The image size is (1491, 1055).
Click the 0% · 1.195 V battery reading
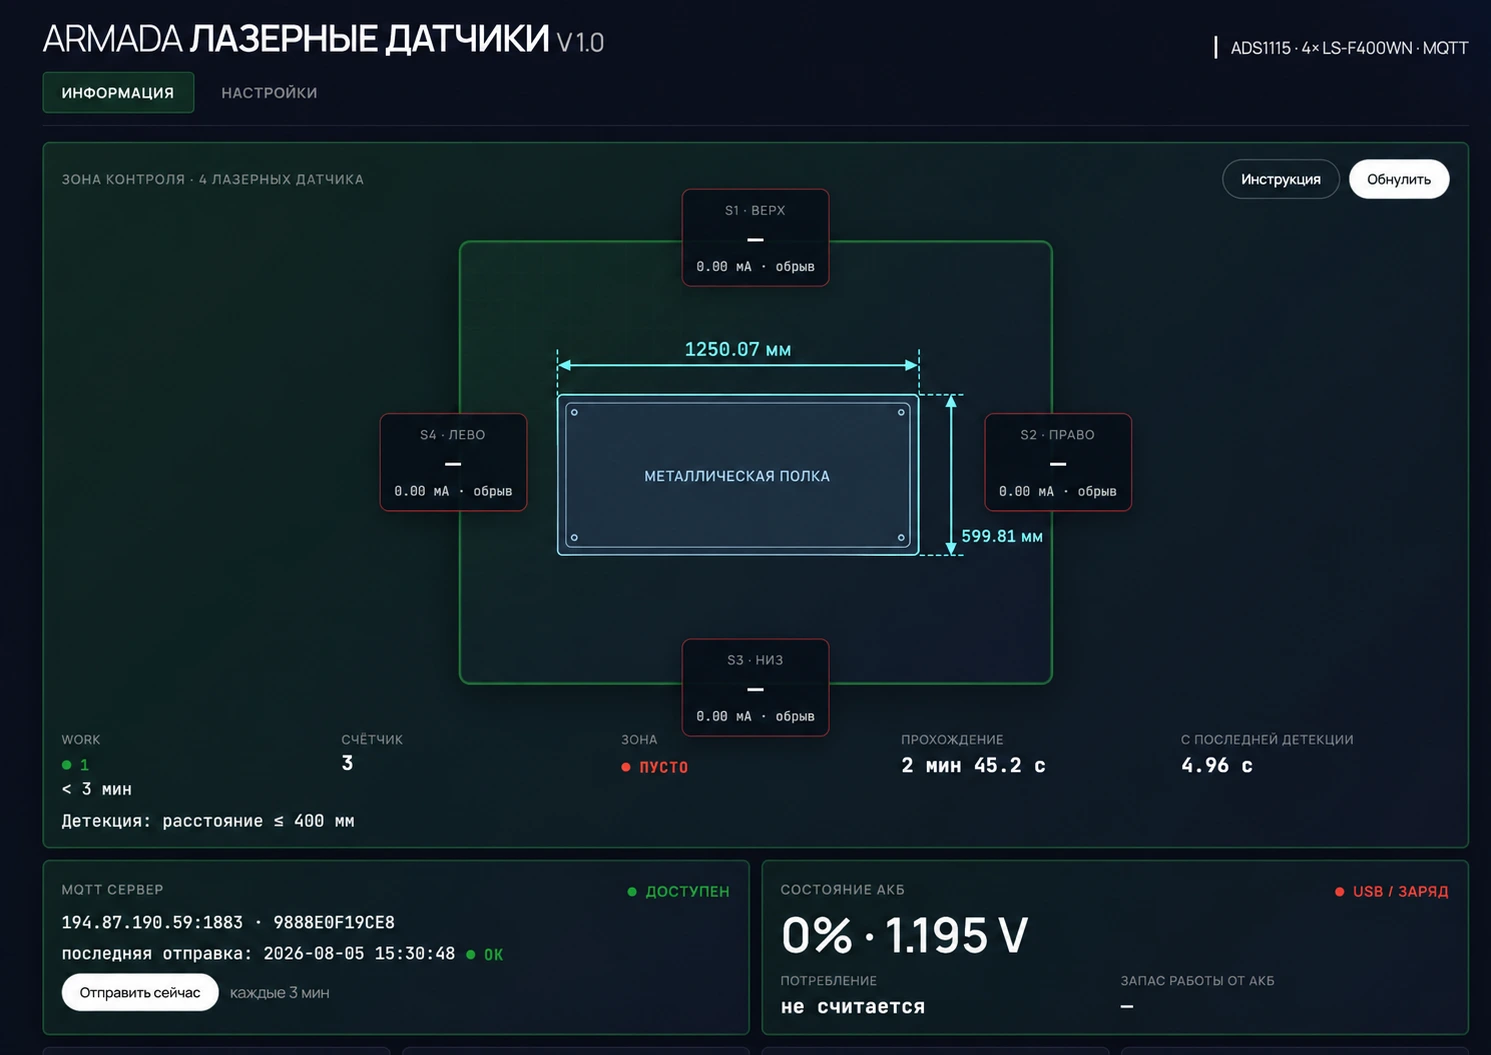coord(904,936)
